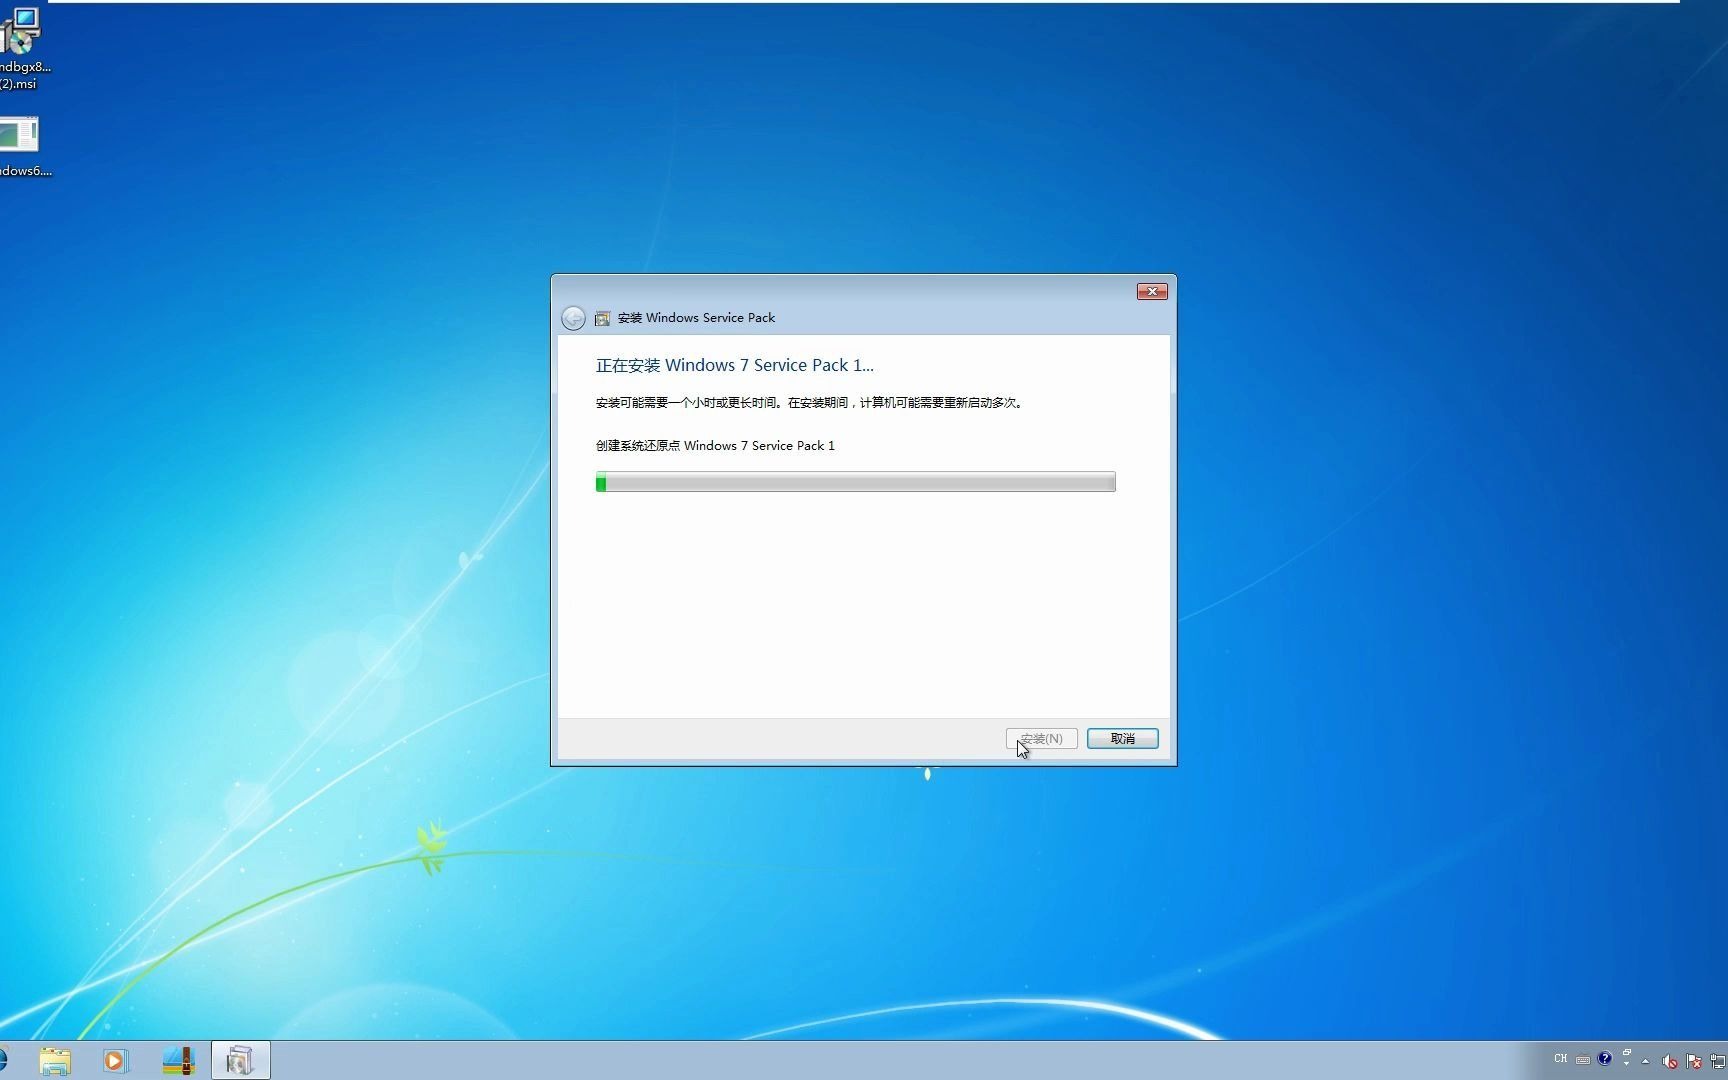Click the muted volume speaker tray icon
This screenshot has height=1080, width=1728.
point(1669,1061)
